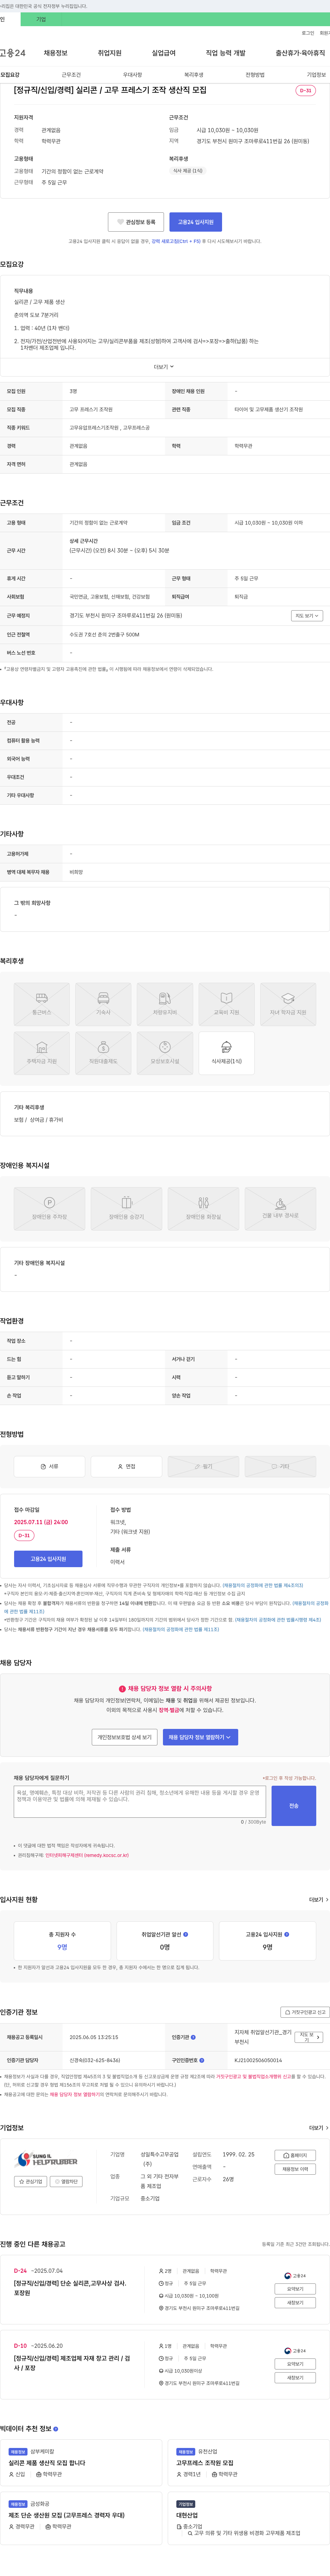This screenshot has width=330, height=2576.
Task: Click 요약보기 for the D-10 posting
Action: coord(295,2364)
